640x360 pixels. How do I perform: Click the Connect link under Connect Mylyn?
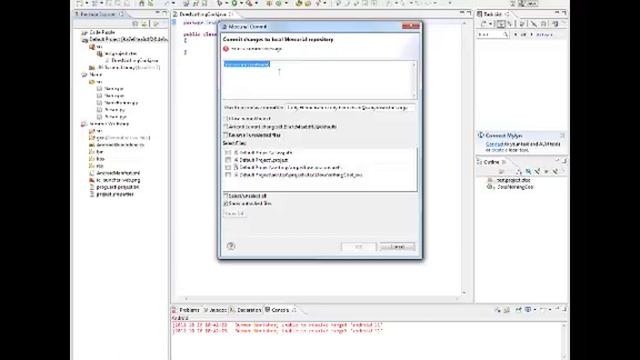[494, 144]
